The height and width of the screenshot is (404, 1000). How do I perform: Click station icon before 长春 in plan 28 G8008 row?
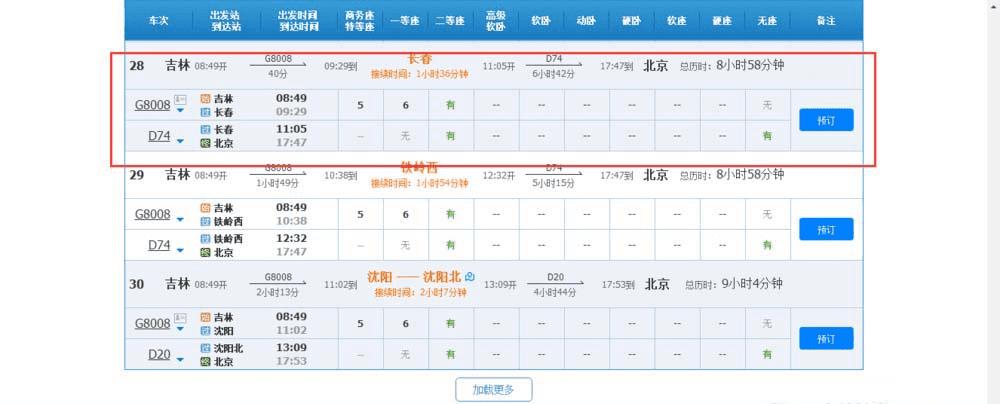[205, 112]
